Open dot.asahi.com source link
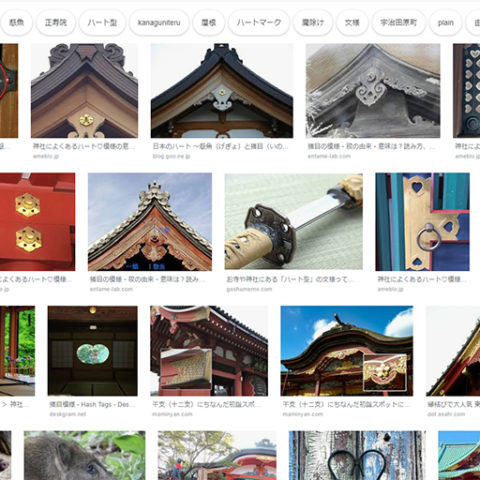 [x=446, y=414]
